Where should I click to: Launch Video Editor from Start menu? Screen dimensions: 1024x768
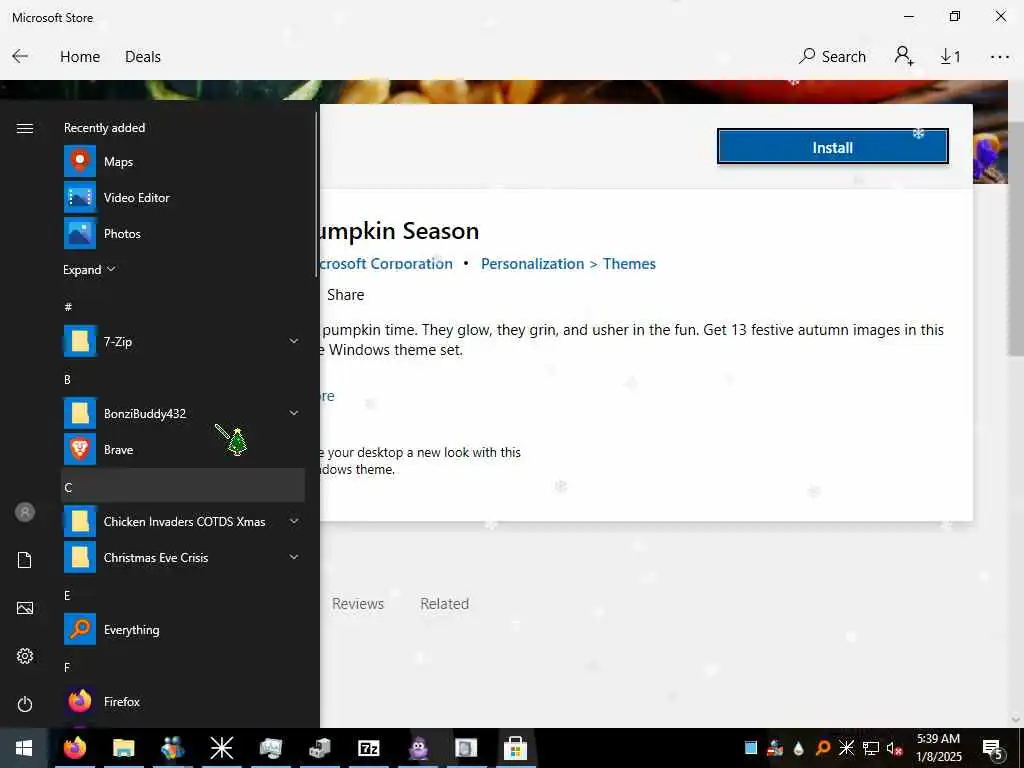point(183,197)
